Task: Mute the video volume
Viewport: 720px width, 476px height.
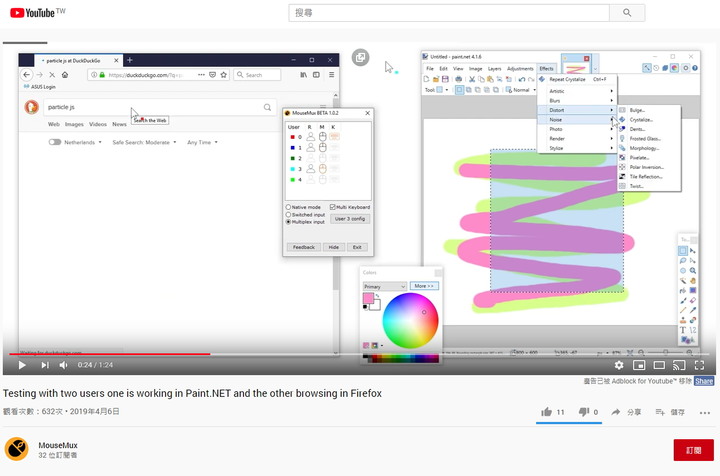Action: (x=63, y=365)
